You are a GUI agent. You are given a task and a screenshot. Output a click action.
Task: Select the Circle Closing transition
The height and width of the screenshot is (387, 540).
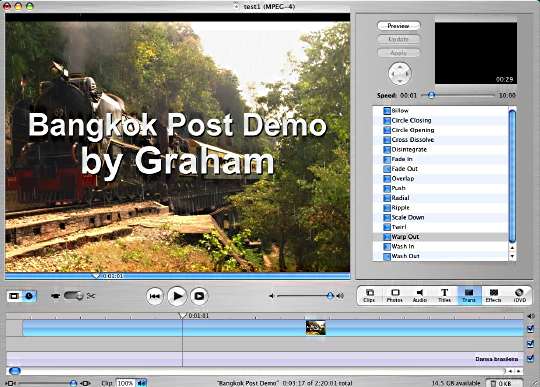[440, 120]
